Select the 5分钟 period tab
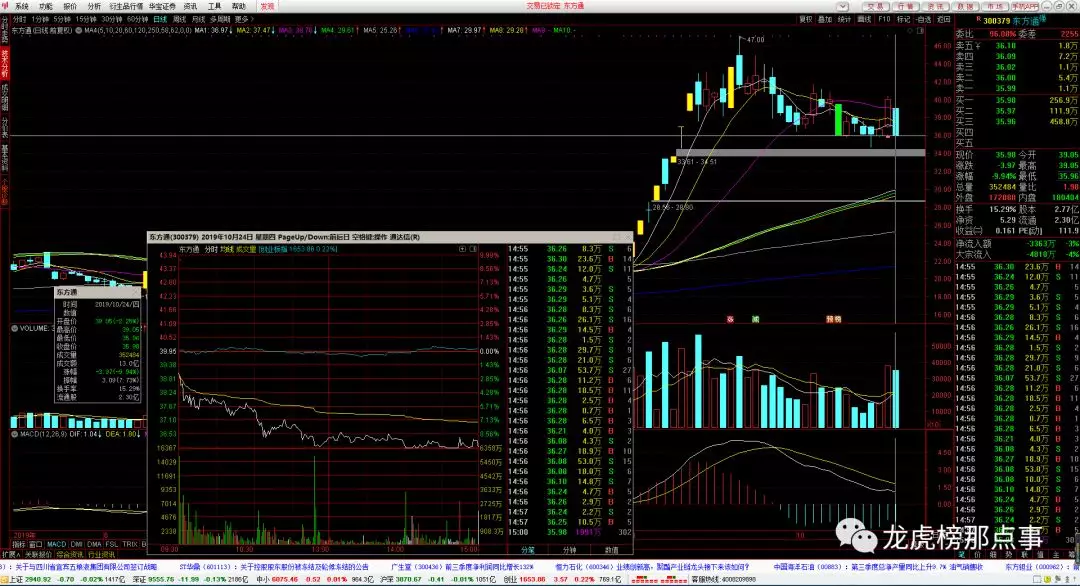The height and width of the screenshot is (586, 1080). point(63,18)
